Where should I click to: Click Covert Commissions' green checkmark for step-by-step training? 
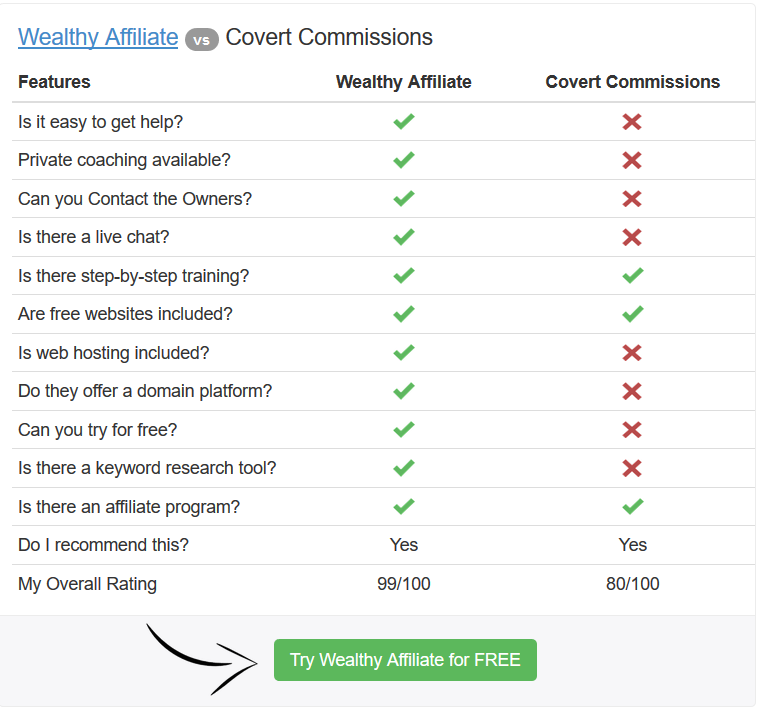click(633, 276)
